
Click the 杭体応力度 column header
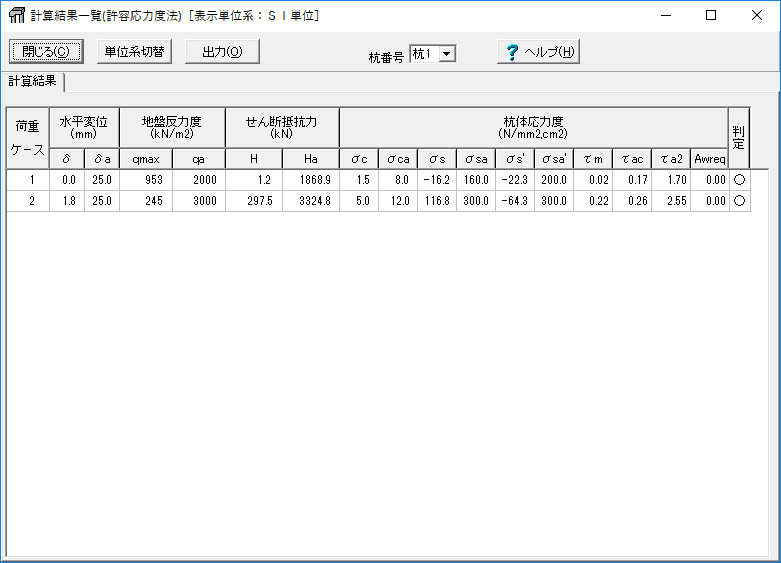[x=533, y=127]
